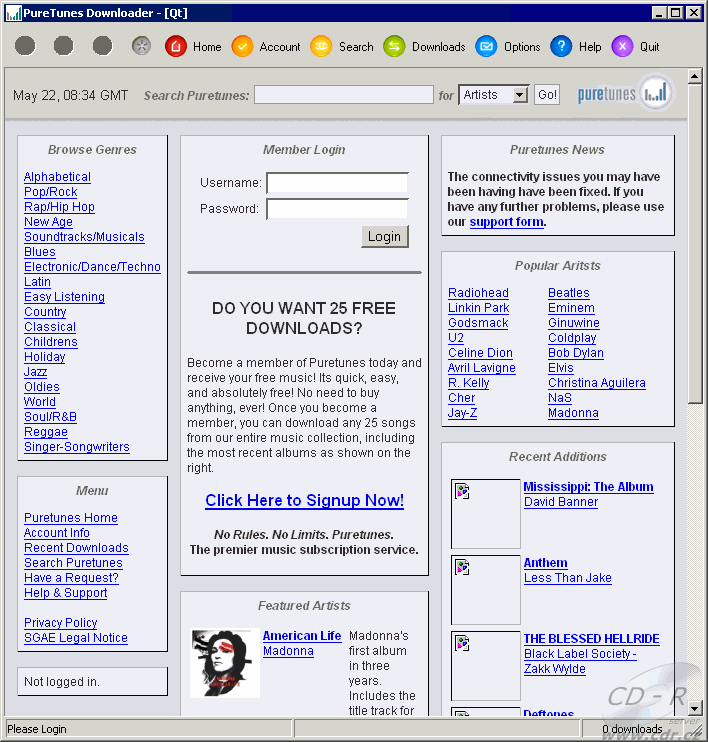
Task: Open Avril Lavigne artist link
Action: tap(482, 368)
